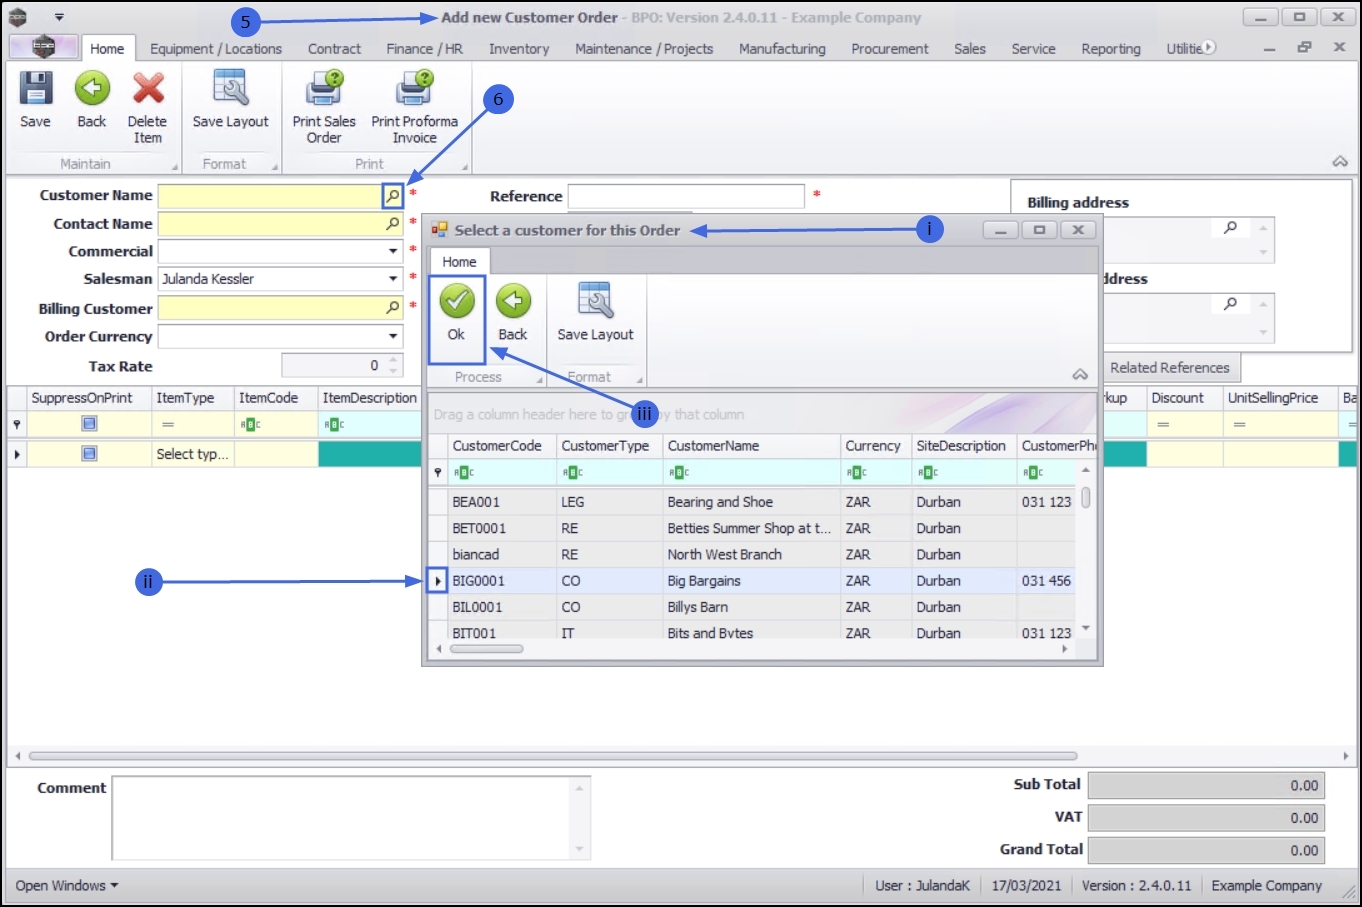1362x907 pixels.
Task: Open the Salesman dropdown arrow
Action: (393, 279)
